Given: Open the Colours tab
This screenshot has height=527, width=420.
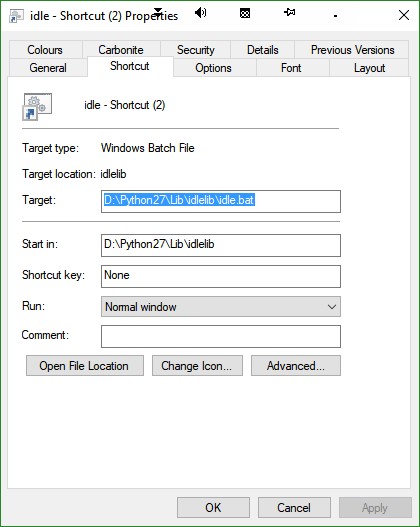Looking at the screenshot, I should pos(45,50).
